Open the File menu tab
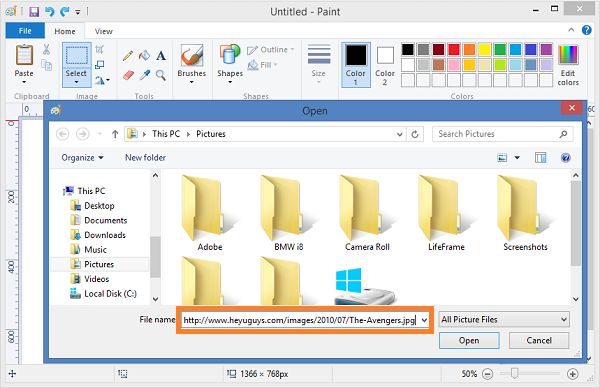 pos(25,31)
